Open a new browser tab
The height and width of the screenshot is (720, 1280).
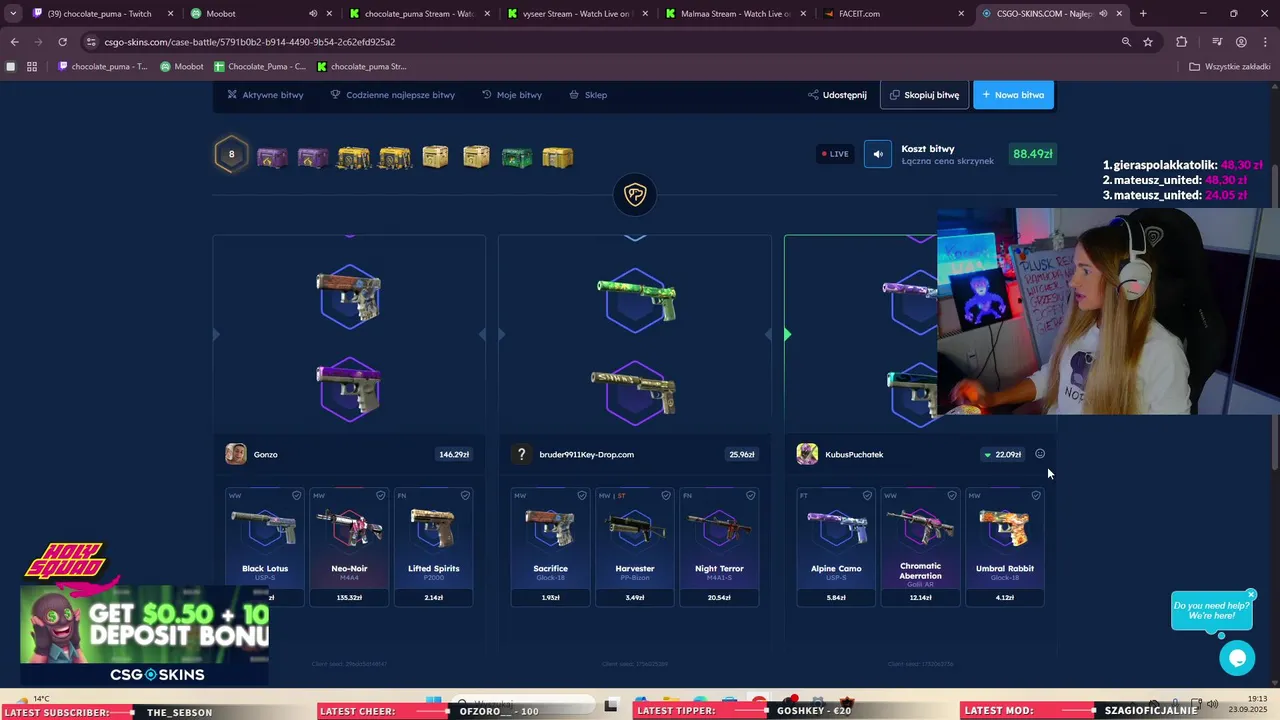pyautogui.click(x=1143, y=14)
